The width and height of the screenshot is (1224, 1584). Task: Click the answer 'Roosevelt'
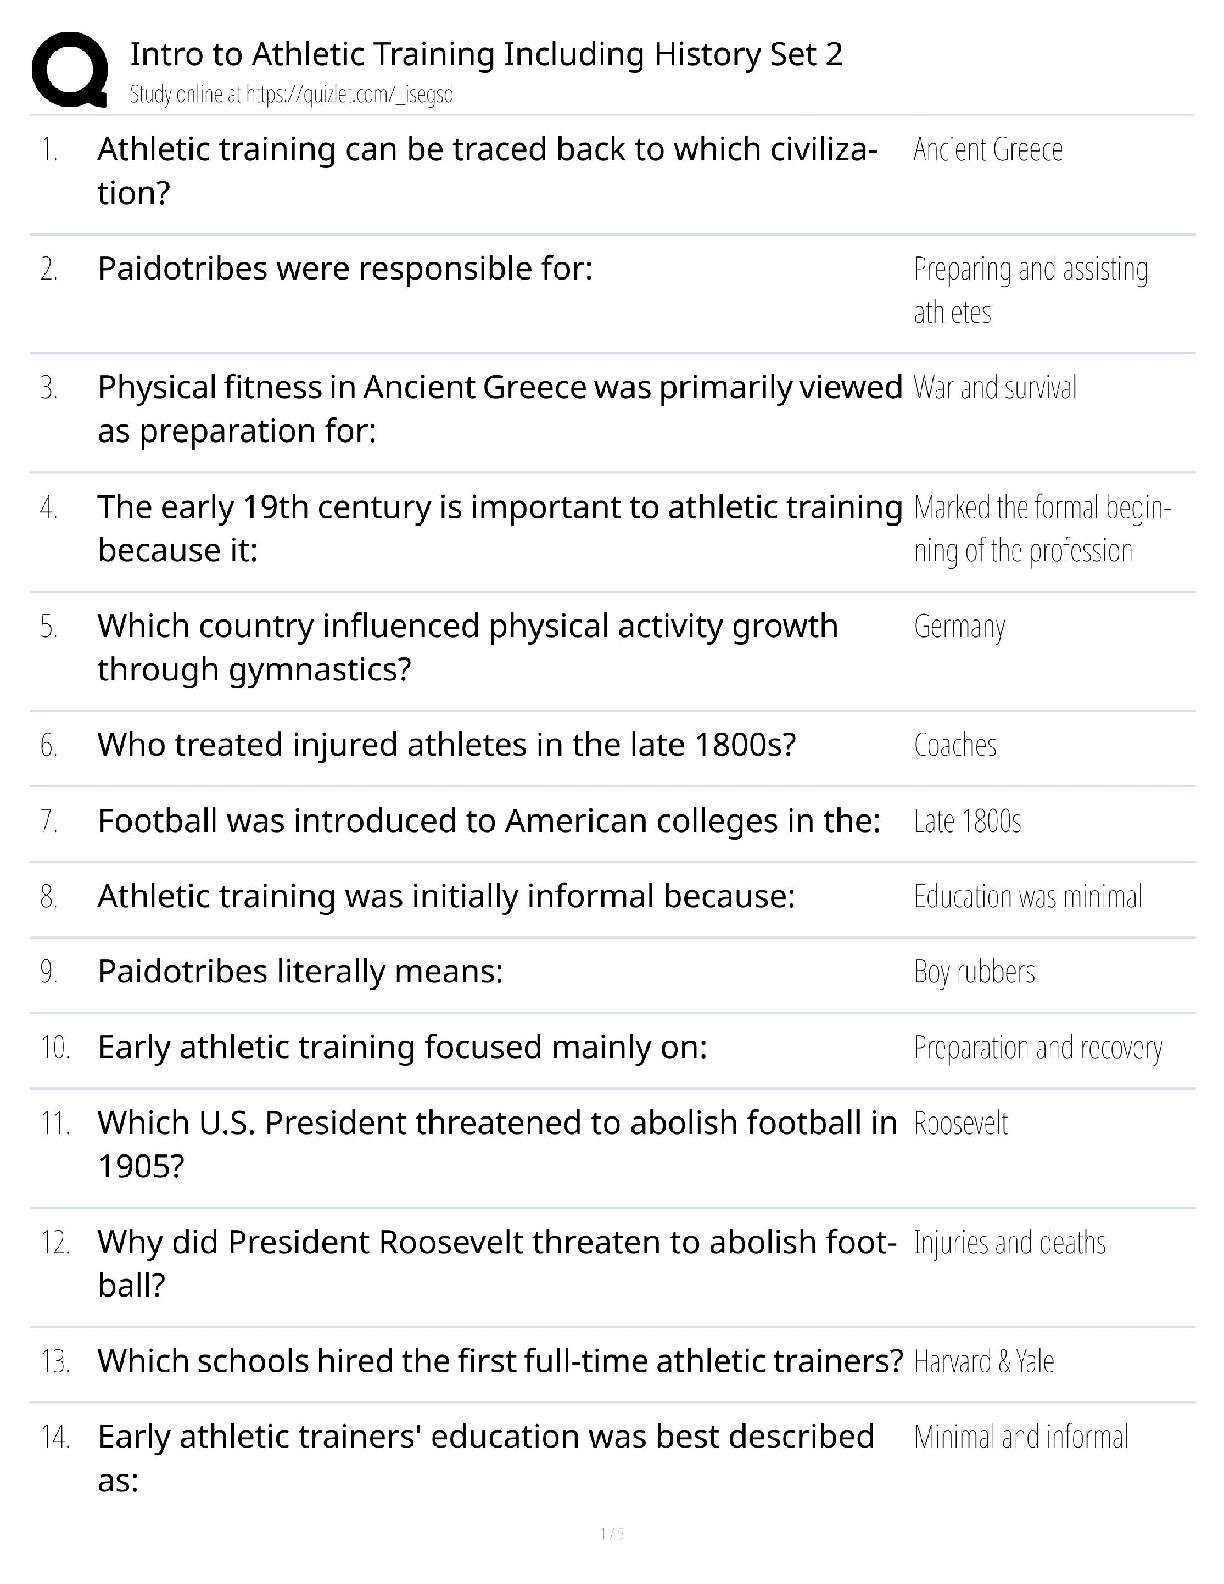[960, 1124]
